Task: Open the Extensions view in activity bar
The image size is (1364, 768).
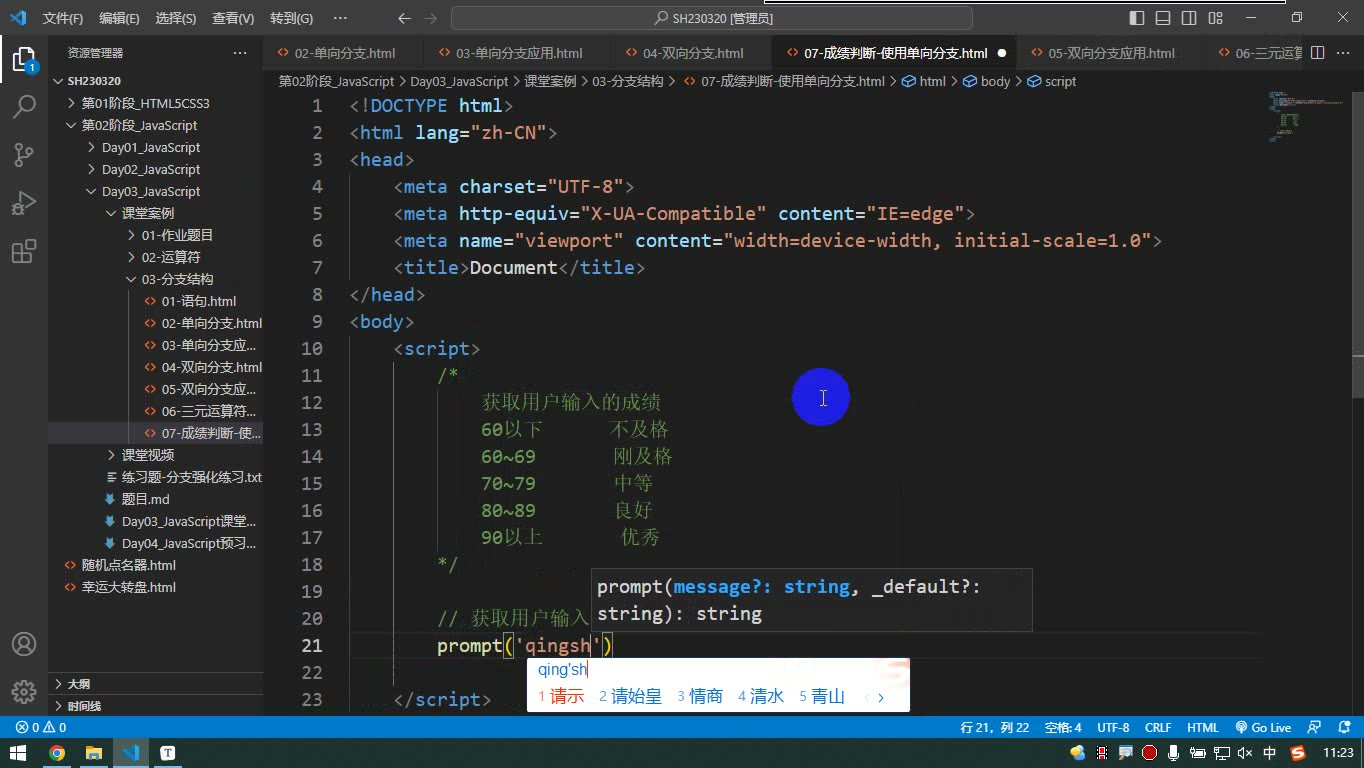Action: point(24,250)
